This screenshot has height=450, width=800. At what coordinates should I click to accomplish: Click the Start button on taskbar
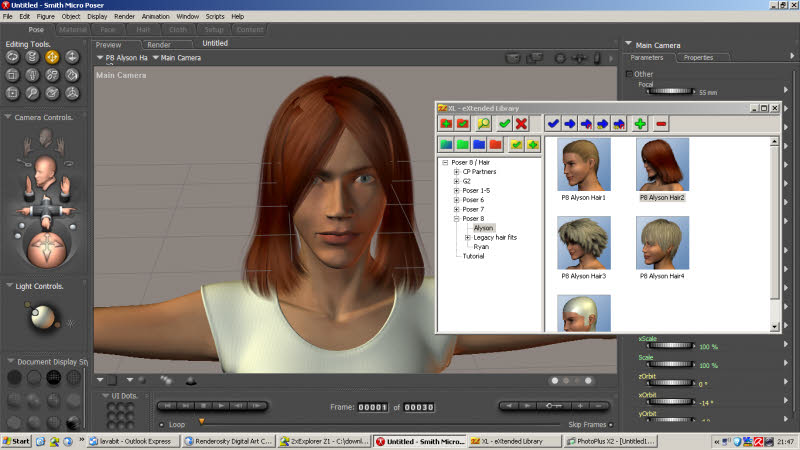pos(17,440)
